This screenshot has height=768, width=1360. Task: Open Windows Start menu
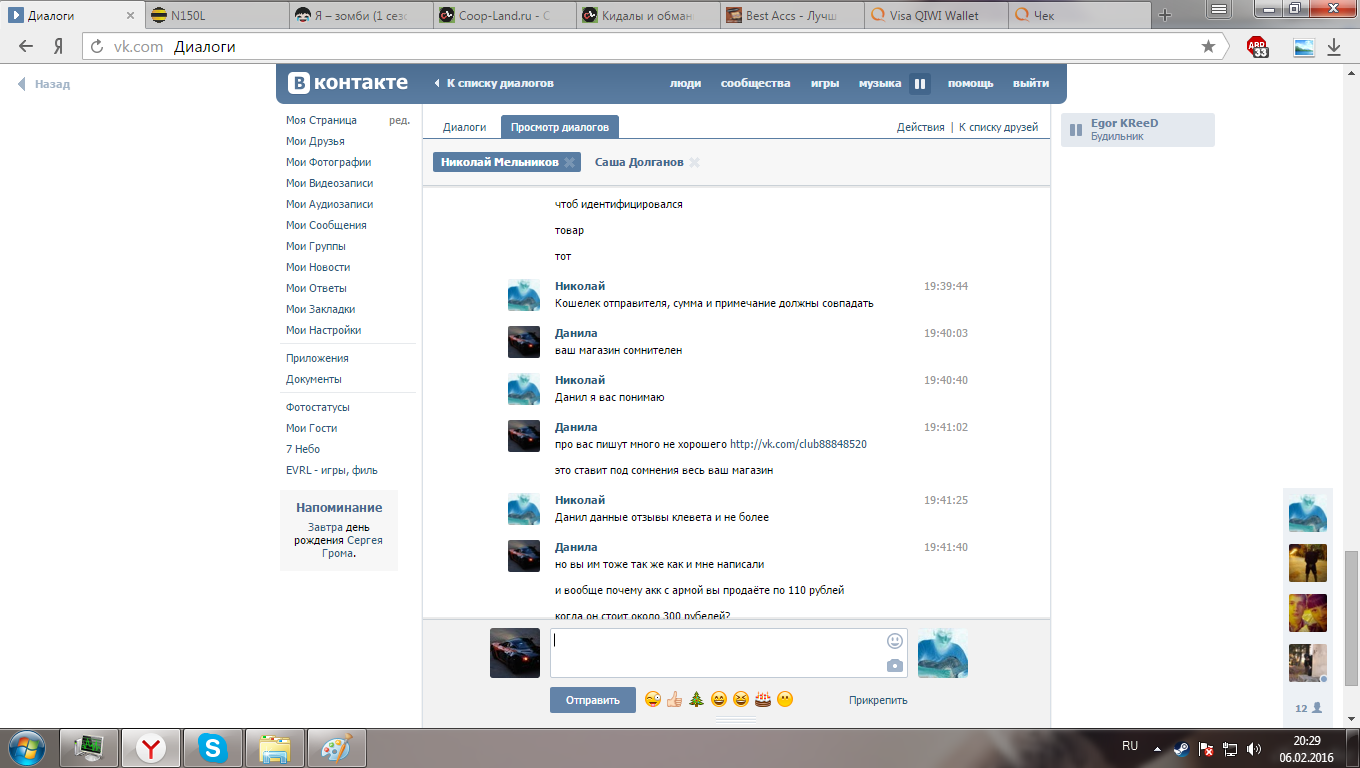click(x=27, y=747)
